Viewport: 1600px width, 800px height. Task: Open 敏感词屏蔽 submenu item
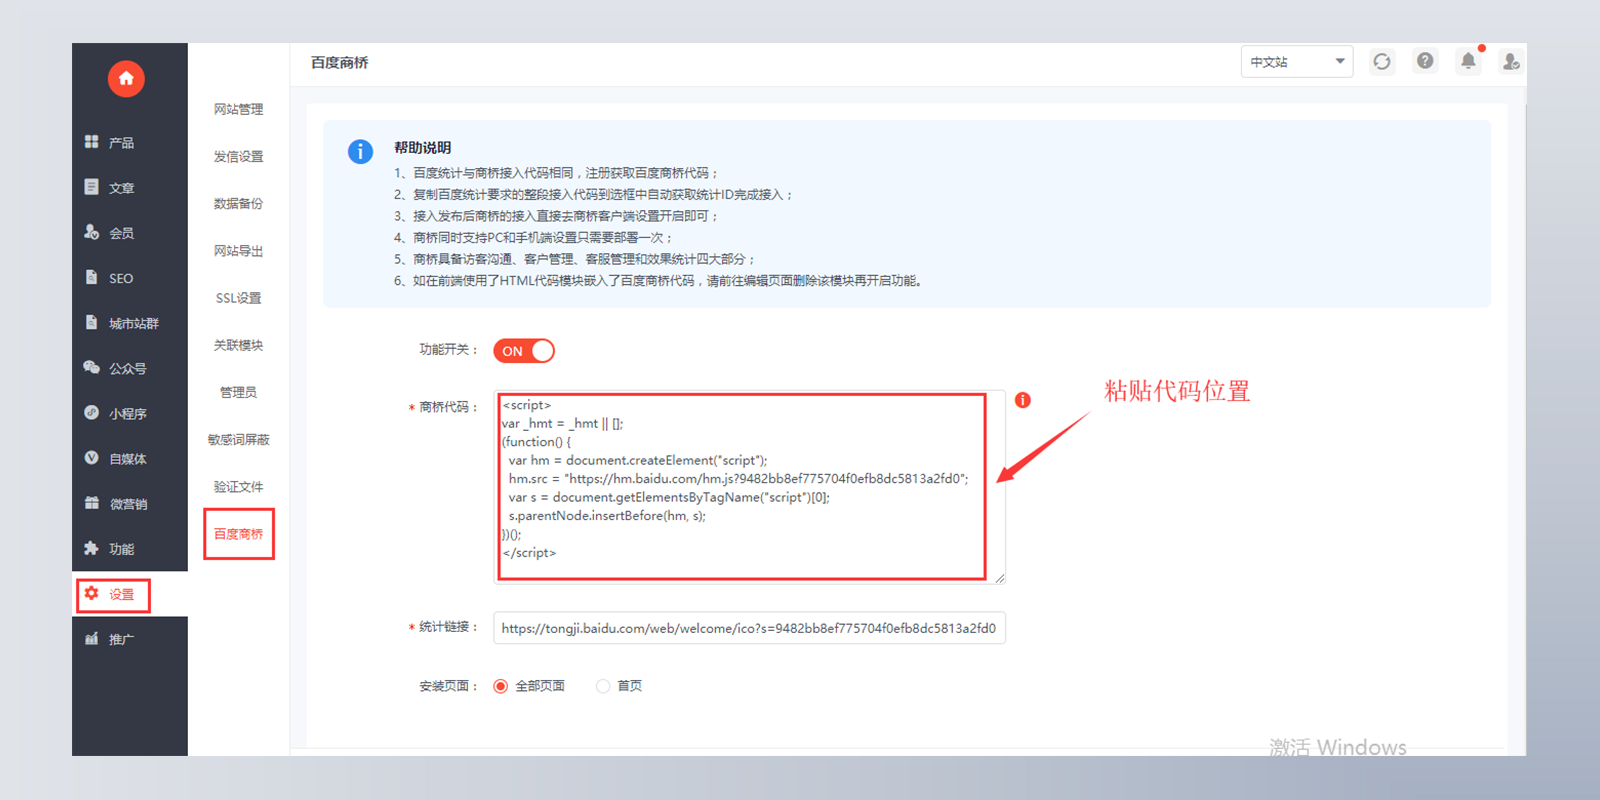click(x=238, y=440)
